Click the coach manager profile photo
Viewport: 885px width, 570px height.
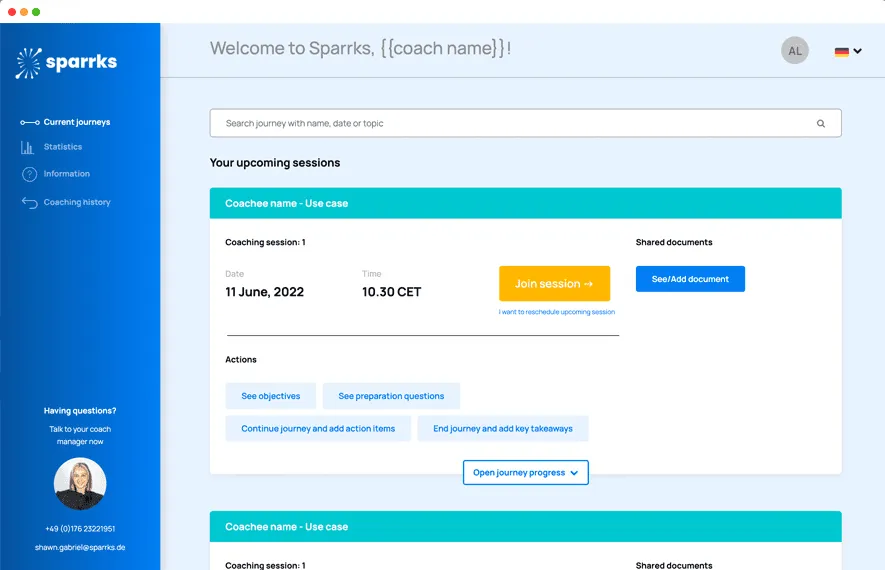click(80, 485)
